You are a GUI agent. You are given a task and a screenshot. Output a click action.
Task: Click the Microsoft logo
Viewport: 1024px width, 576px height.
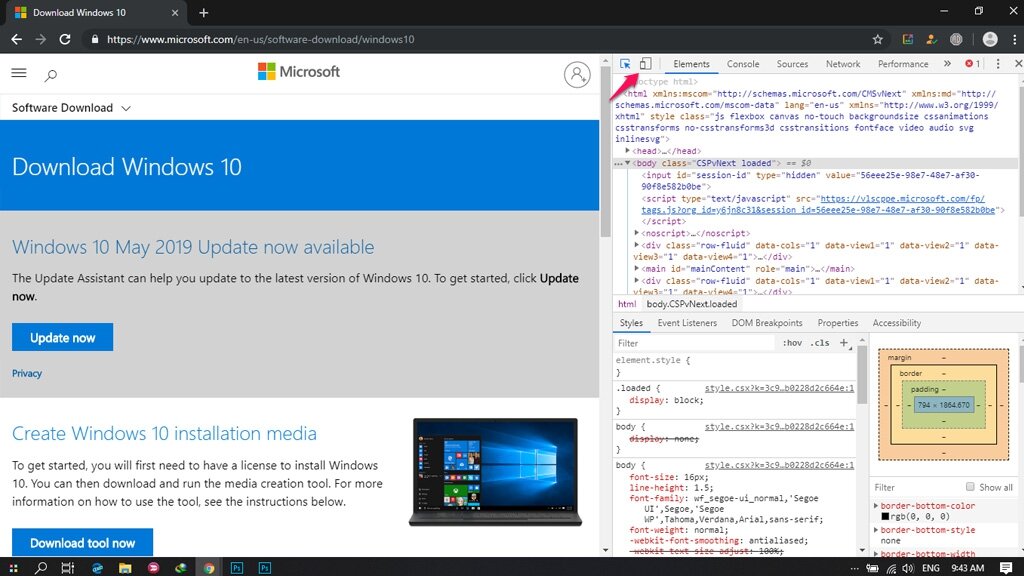coord(298,72)
